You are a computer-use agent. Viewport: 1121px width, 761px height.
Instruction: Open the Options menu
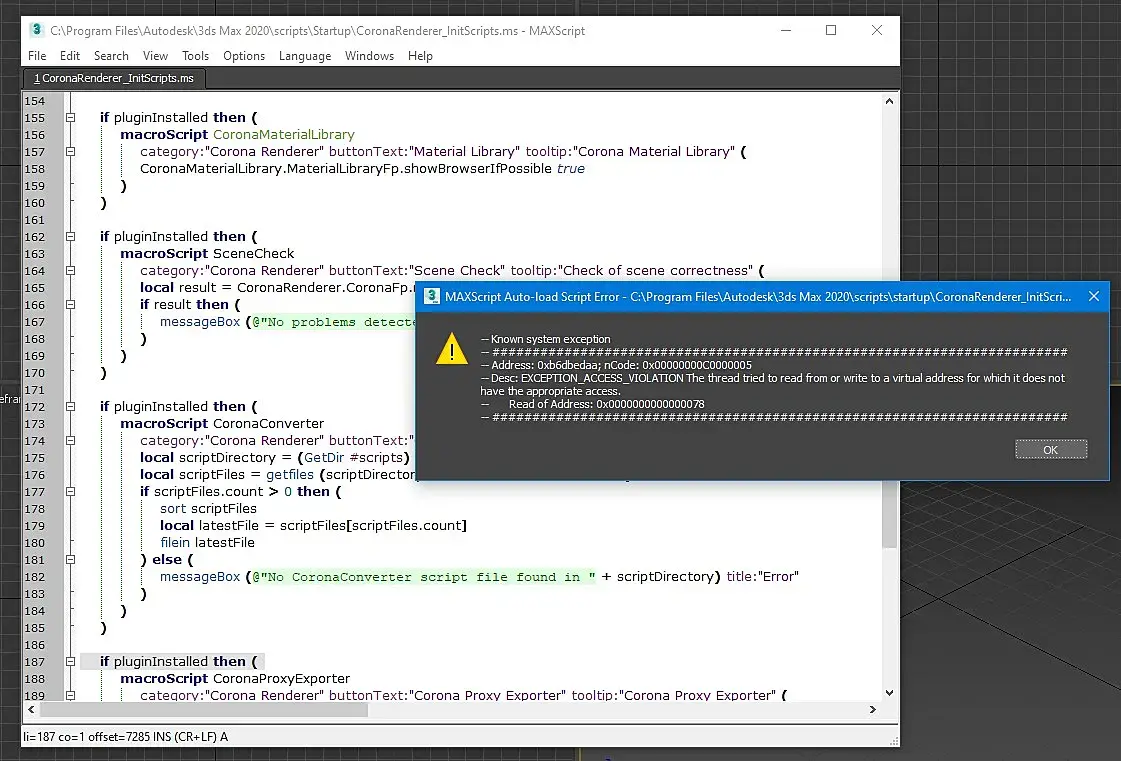click(244, 56)
